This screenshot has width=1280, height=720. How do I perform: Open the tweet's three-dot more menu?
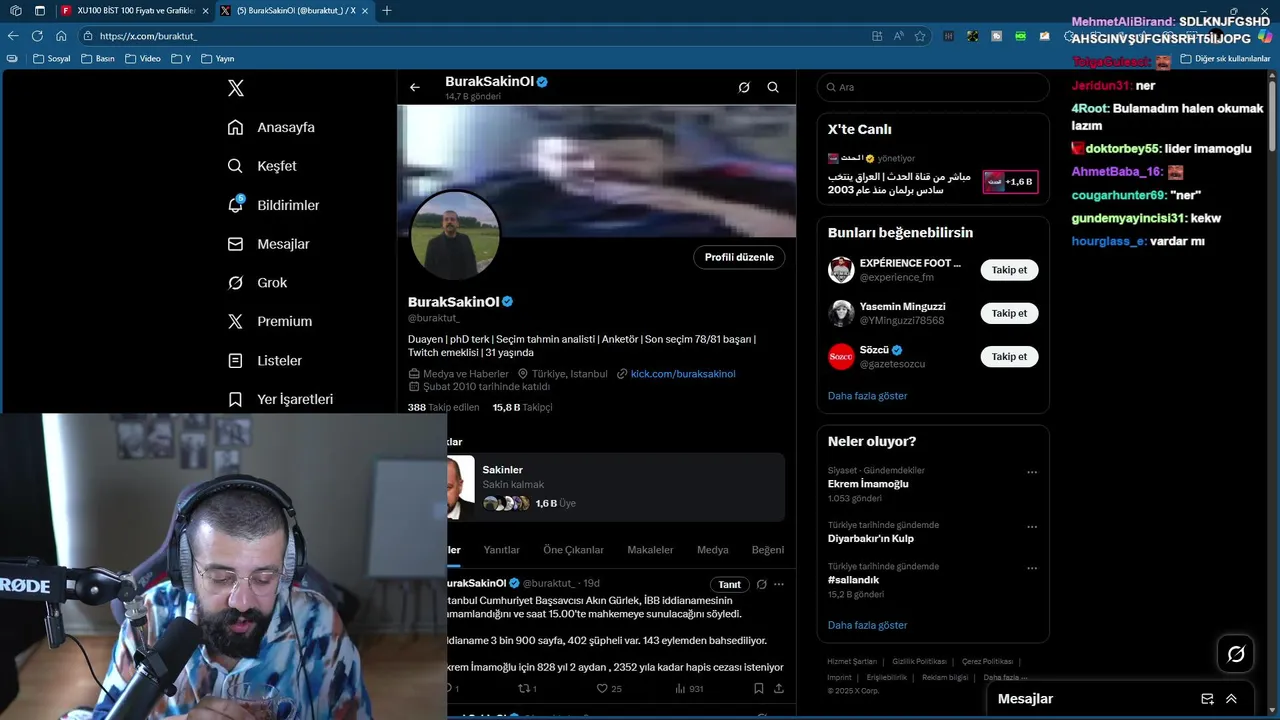[x=779, y=584]
